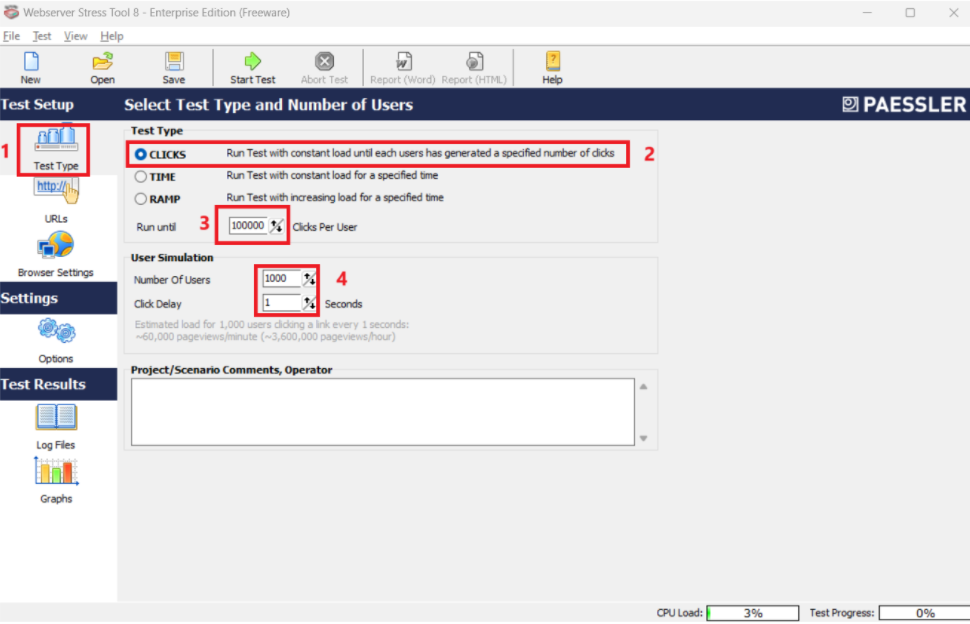This screenshot has width=970, height=624.
Task: Click the Click Delay spinner arrows
Action: coord(309,303)
